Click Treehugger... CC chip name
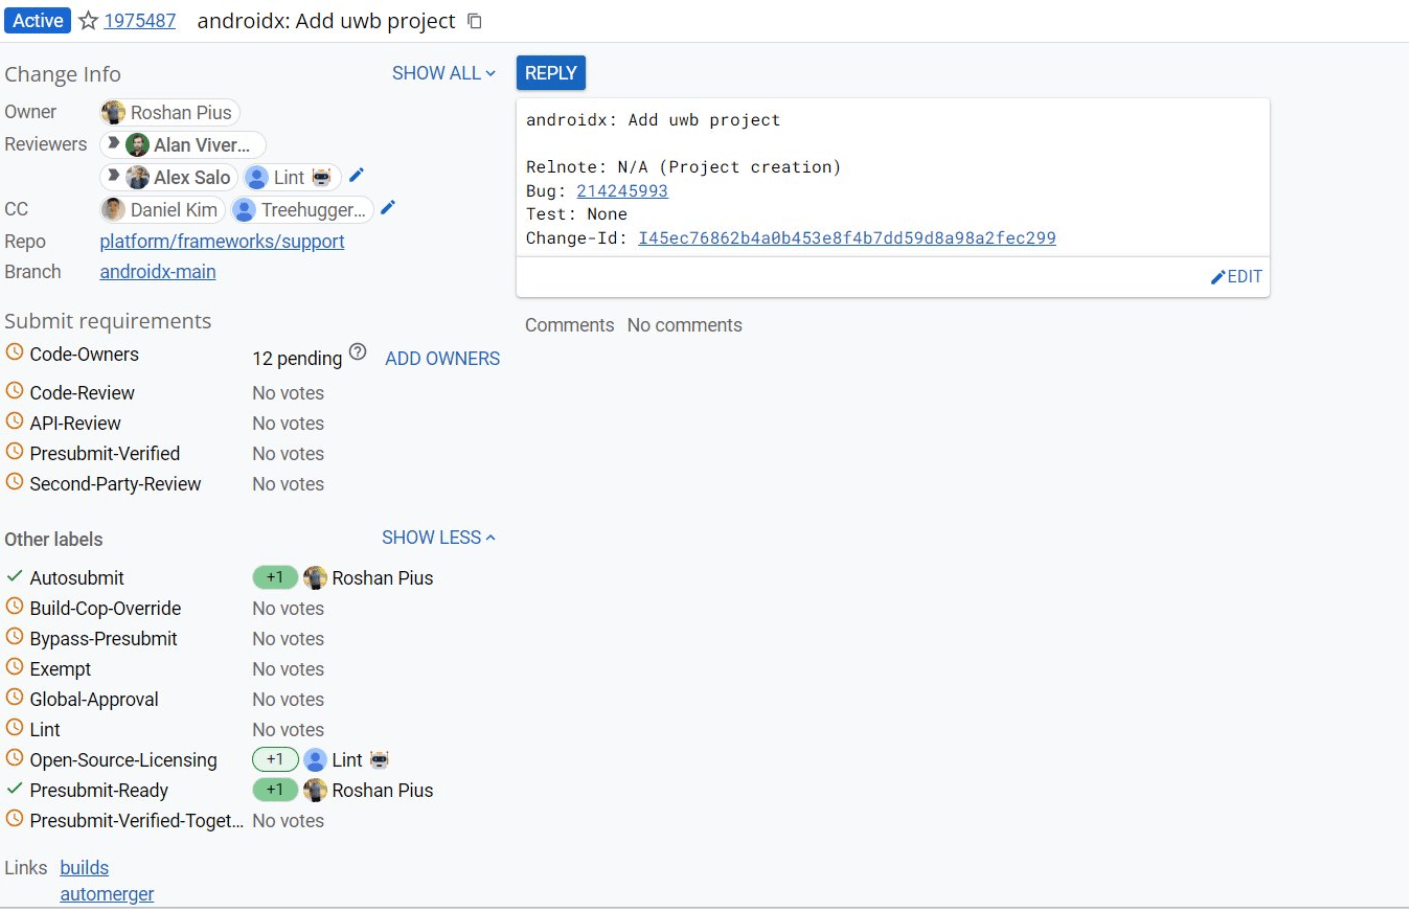Screen dimensions: 1409x909 313,210
